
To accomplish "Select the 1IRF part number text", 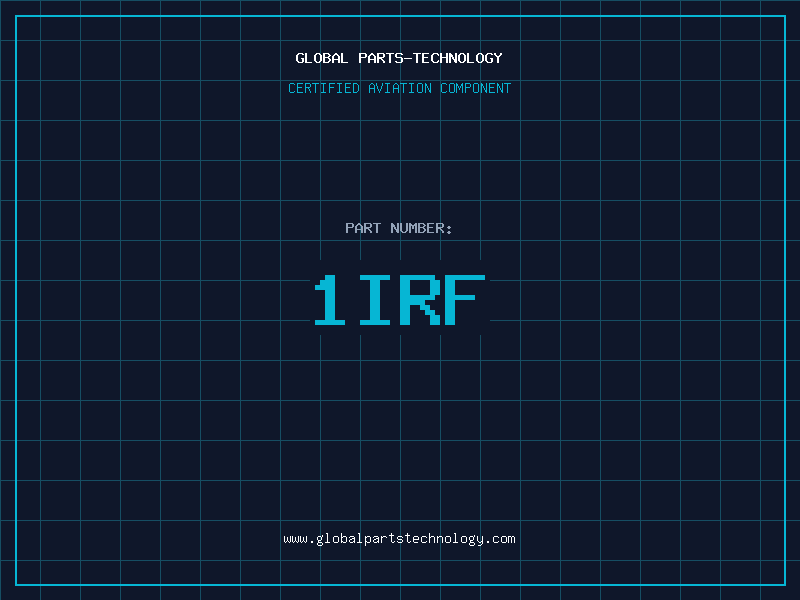I will click(x=399, y=300).
